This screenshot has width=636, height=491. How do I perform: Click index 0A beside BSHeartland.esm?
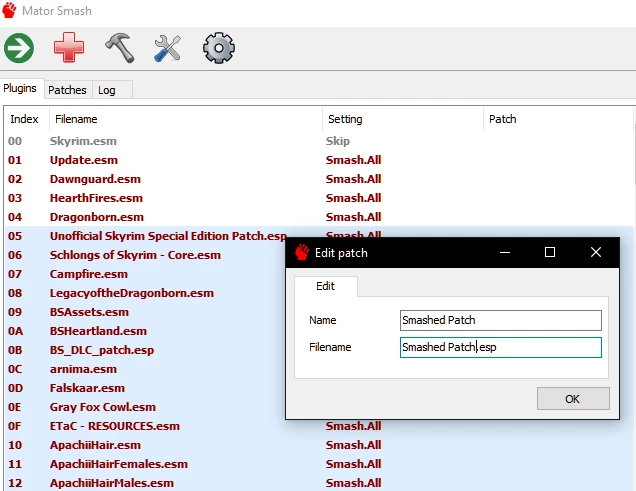click(15, 331)
